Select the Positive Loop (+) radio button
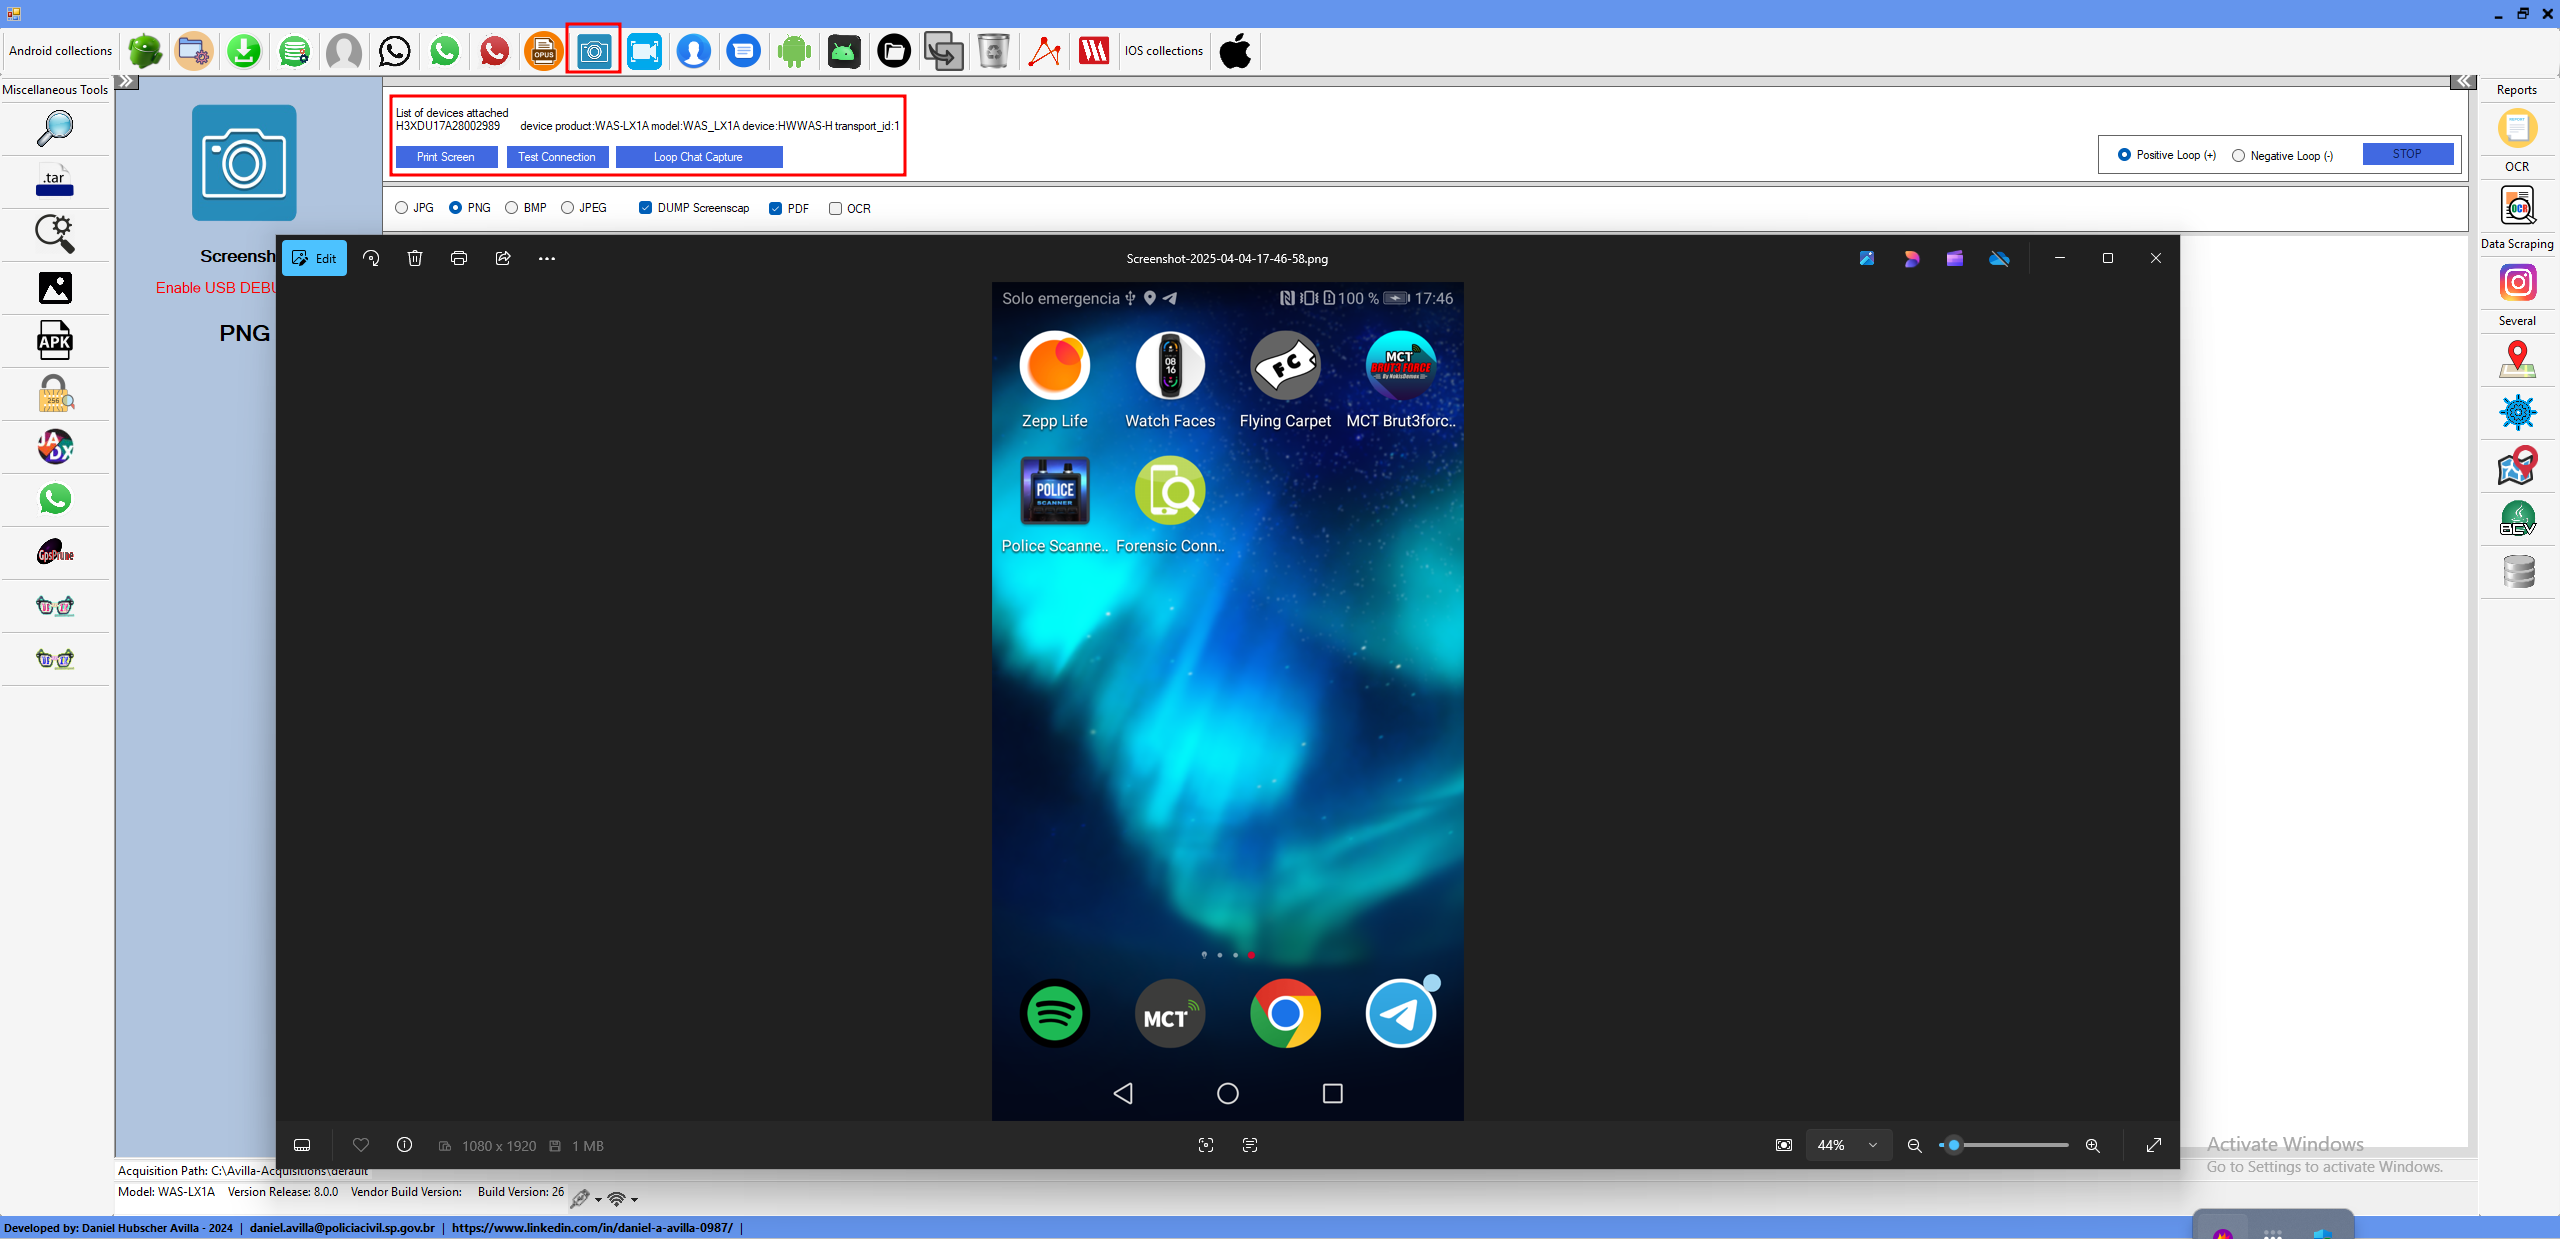 2124,155
